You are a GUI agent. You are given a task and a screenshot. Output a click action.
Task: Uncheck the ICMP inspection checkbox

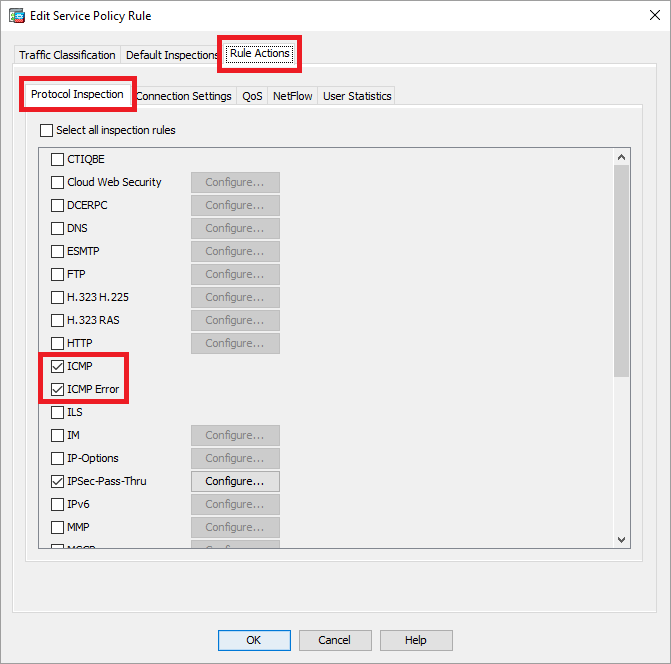57,366
